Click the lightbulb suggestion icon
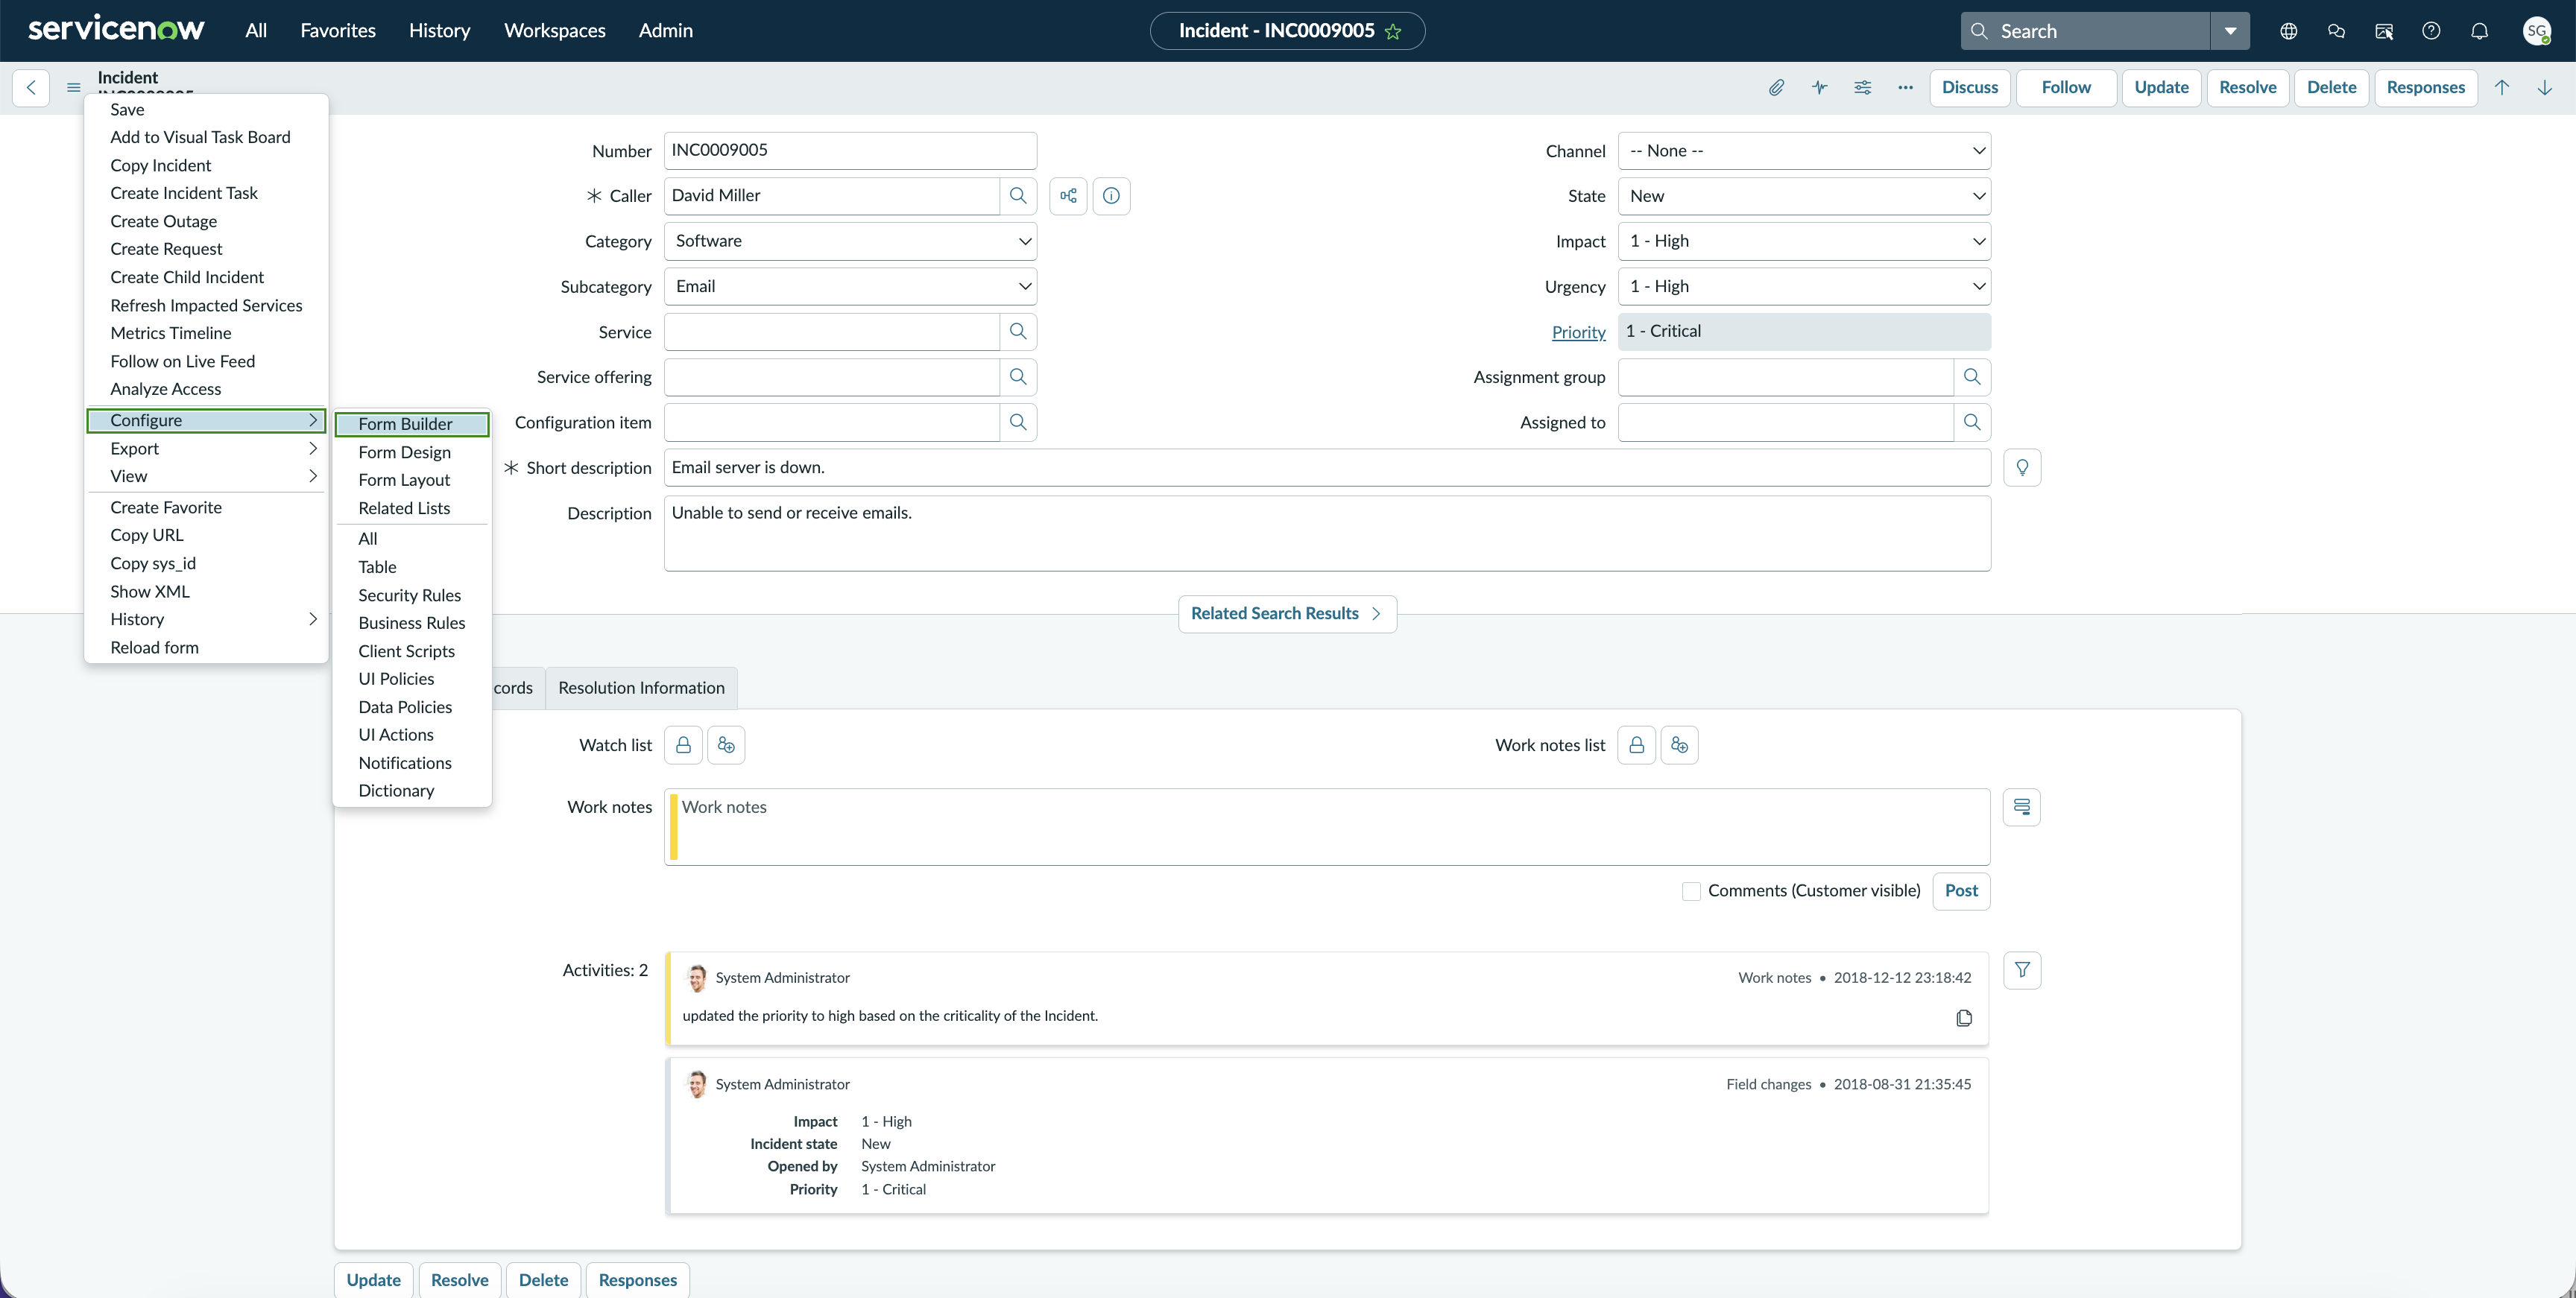 pyautogui.click(x=2022, y=468)
